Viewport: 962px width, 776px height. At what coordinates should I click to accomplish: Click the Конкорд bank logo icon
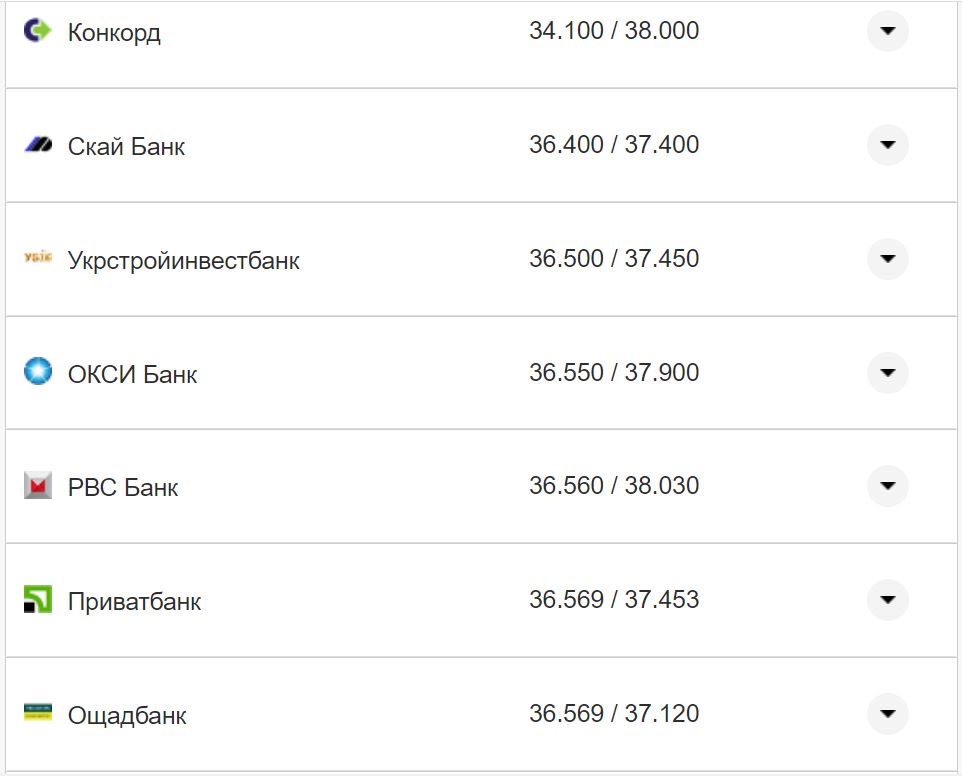click(x=37, y=31)
